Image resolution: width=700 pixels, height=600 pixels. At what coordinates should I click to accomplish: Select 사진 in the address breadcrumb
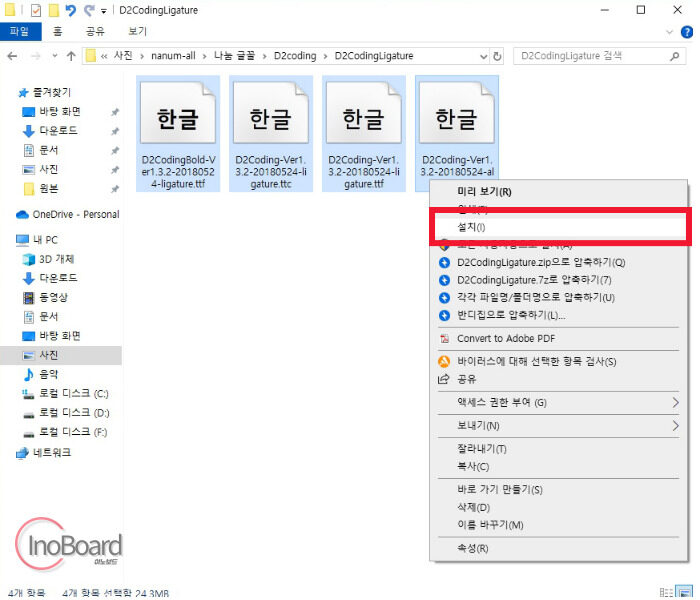point(123,55)
